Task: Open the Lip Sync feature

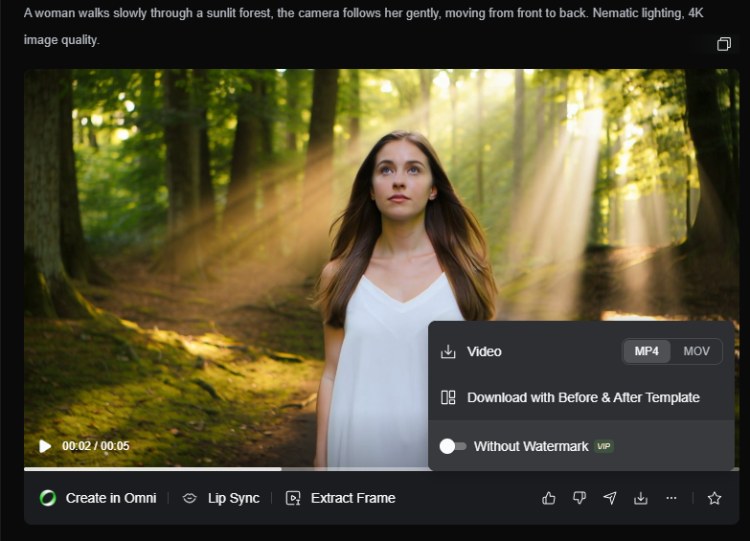Action: [221, 498]
